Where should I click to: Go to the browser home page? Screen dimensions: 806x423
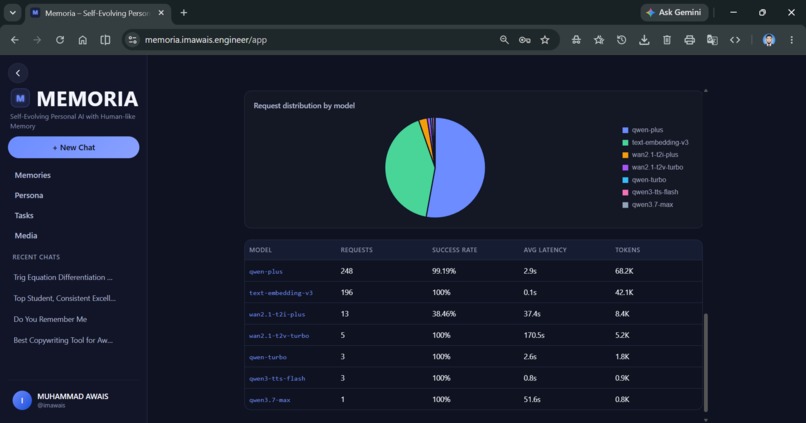click(82, 40)
